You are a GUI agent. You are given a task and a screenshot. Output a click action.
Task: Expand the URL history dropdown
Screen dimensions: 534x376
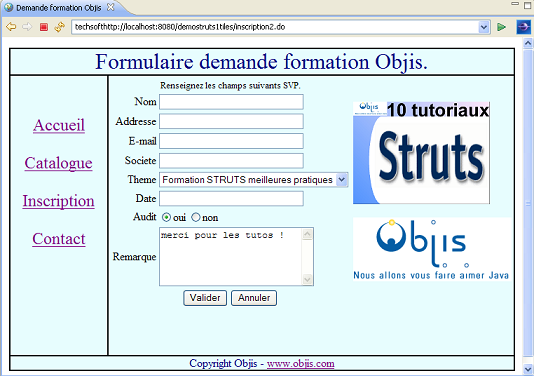tap(484, 27)
